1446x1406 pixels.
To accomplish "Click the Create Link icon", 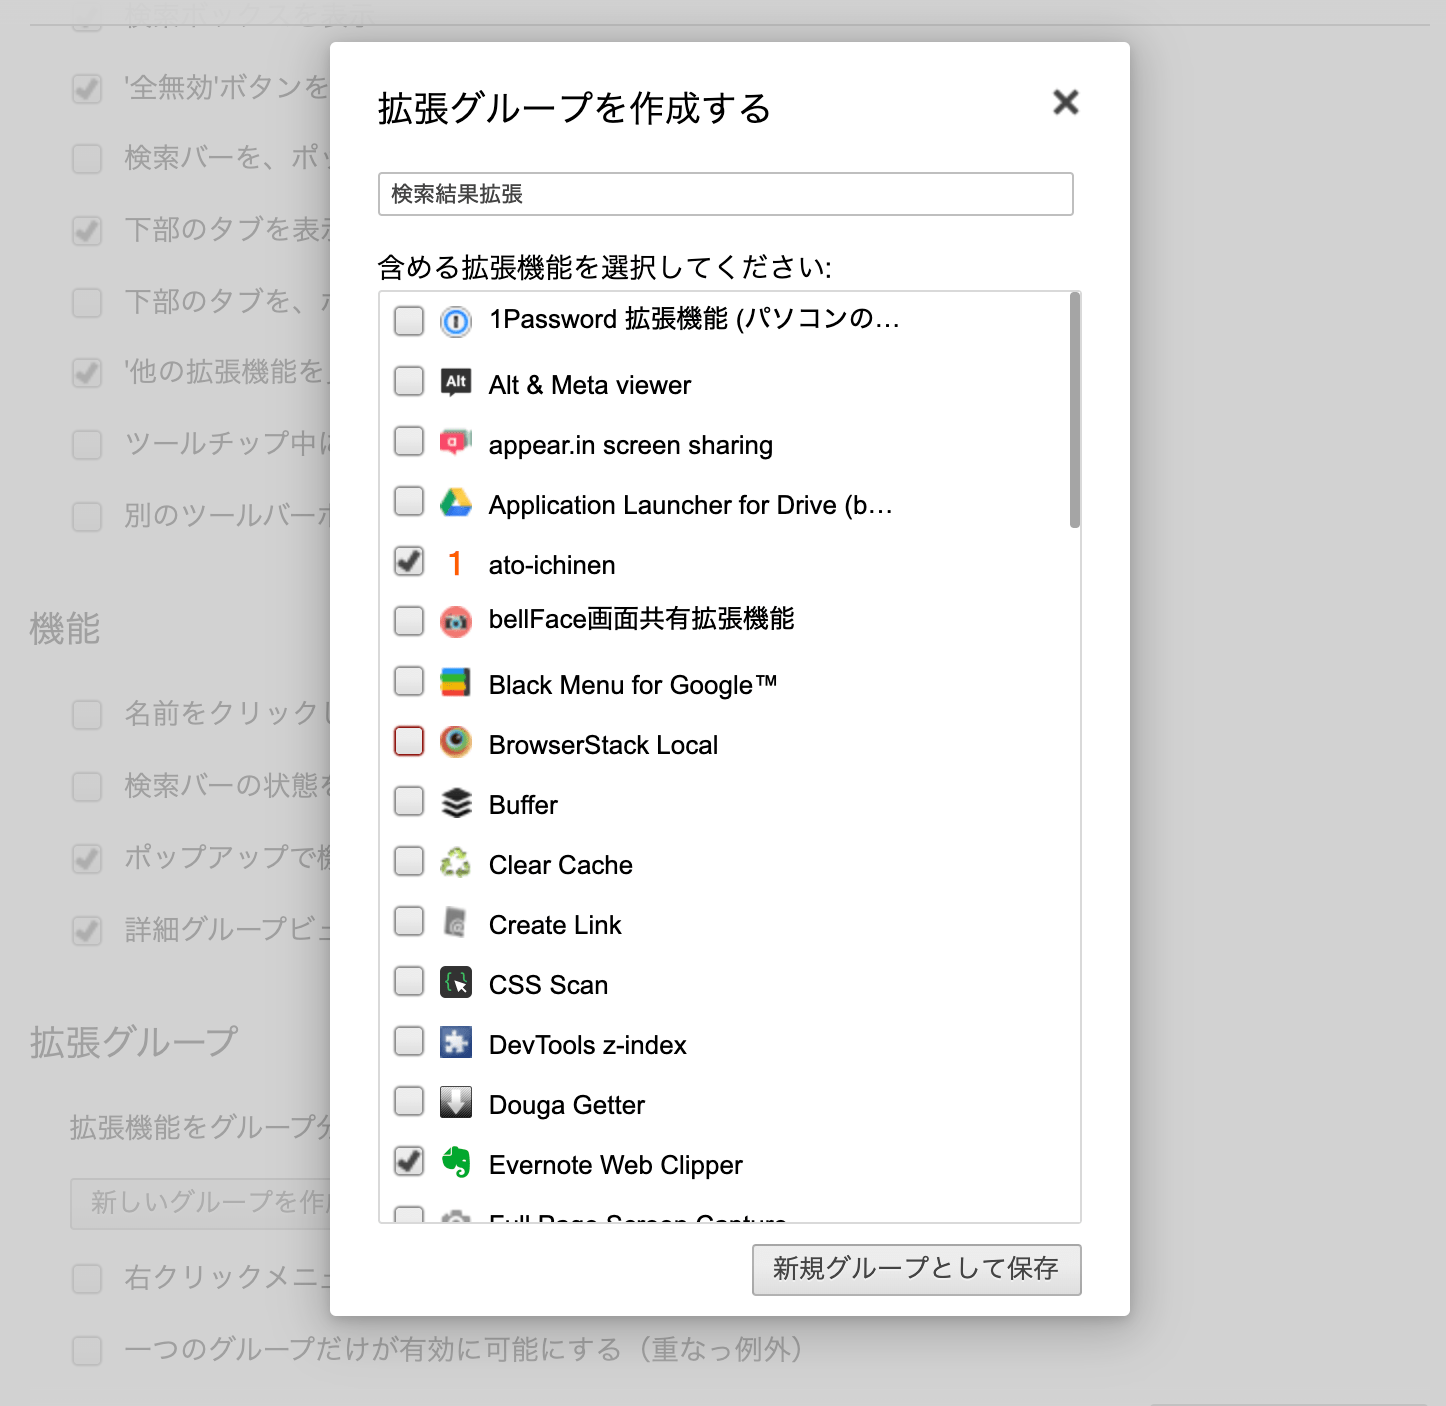I will click(456, 922).
